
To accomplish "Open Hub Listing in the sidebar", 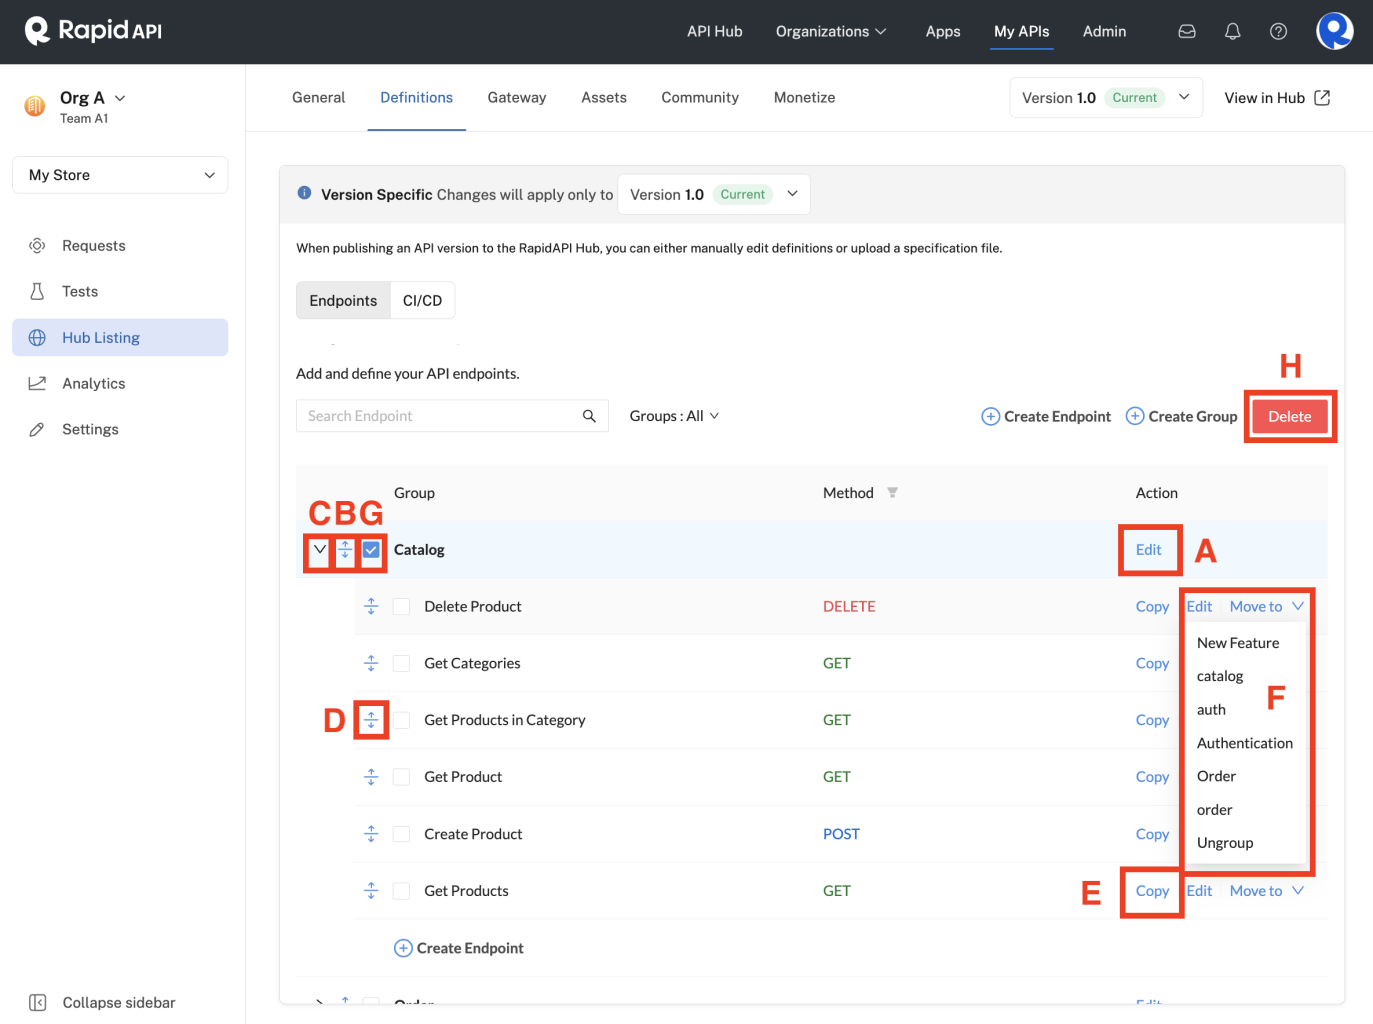I will (x=120, y=338).
